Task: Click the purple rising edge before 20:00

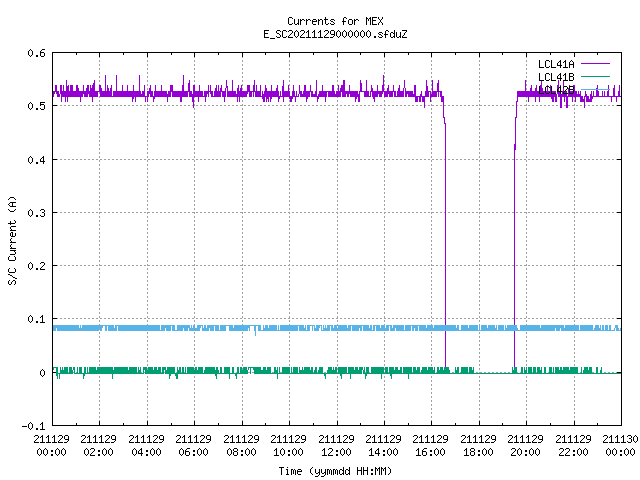Action: point(515,245)
